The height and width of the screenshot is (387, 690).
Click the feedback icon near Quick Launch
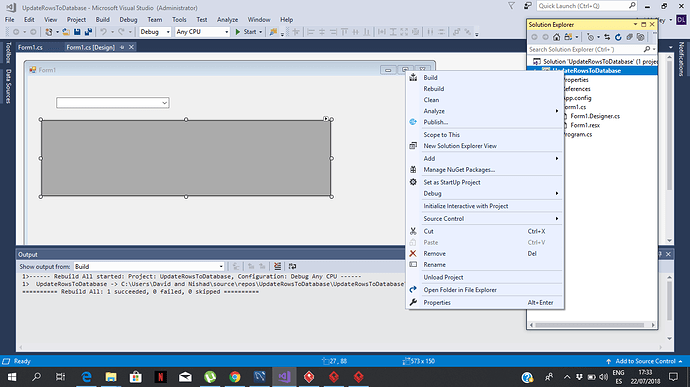pos(528,6)
